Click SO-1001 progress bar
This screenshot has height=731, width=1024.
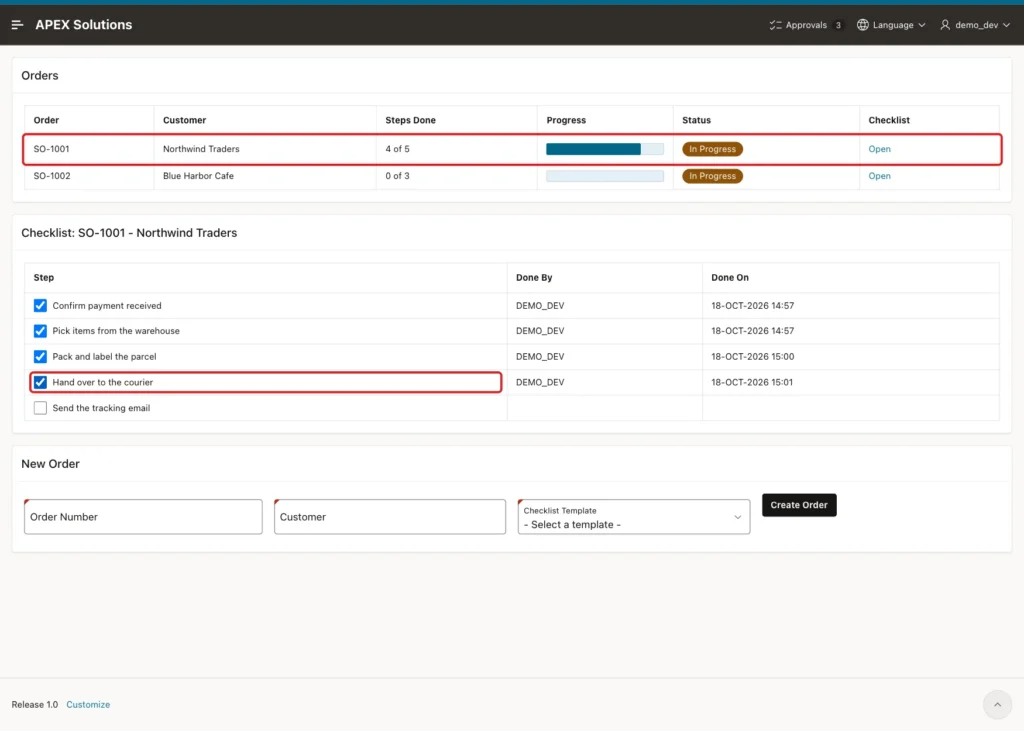605,149
